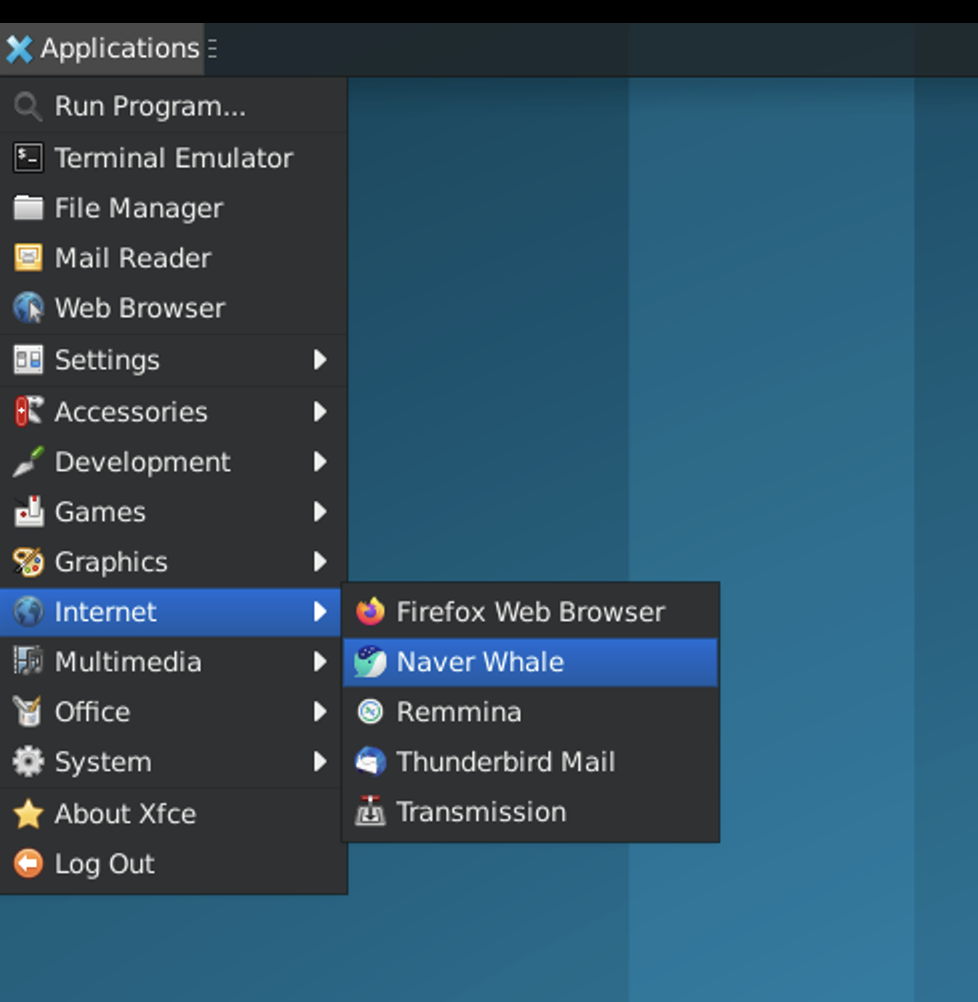
Task: Click the File Manager folder icon
Action: point(28,208)
